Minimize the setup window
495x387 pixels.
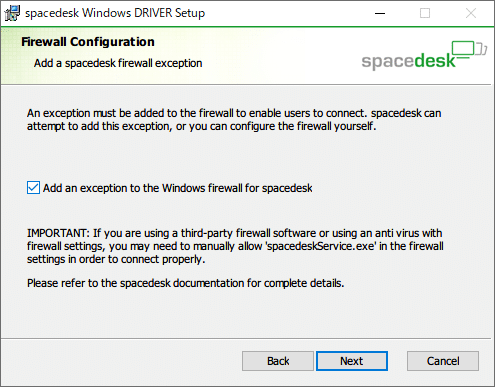tap(380, 13)
